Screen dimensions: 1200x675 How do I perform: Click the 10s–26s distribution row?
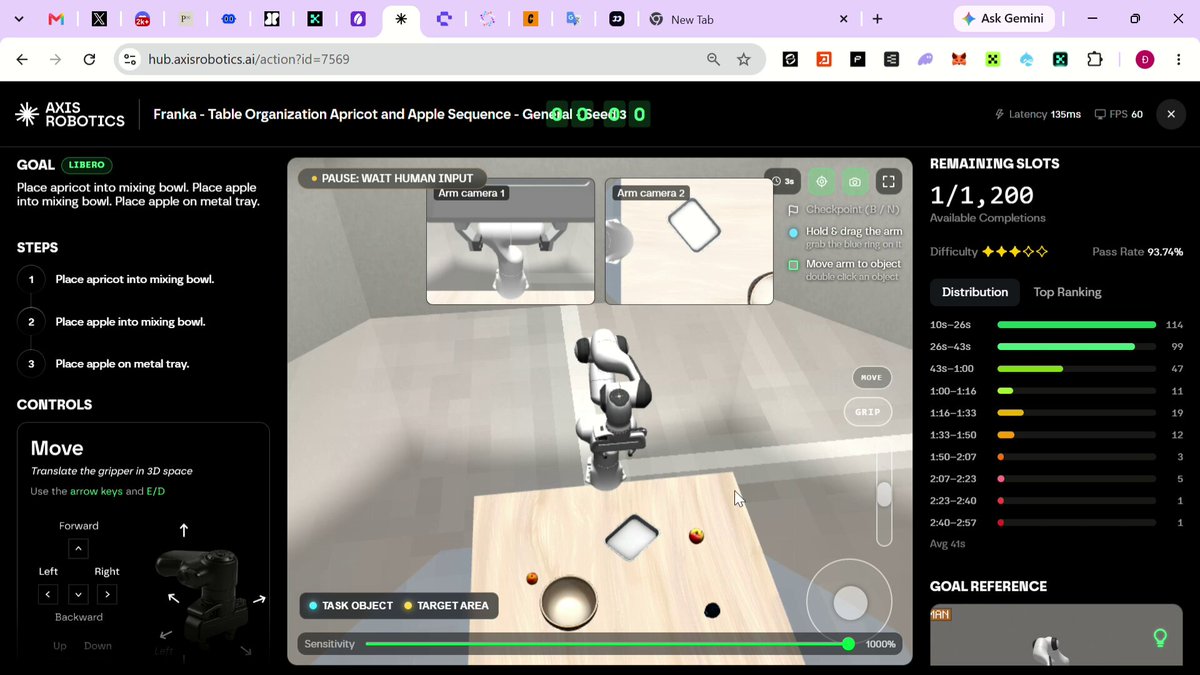click(x=1057, y=325)
